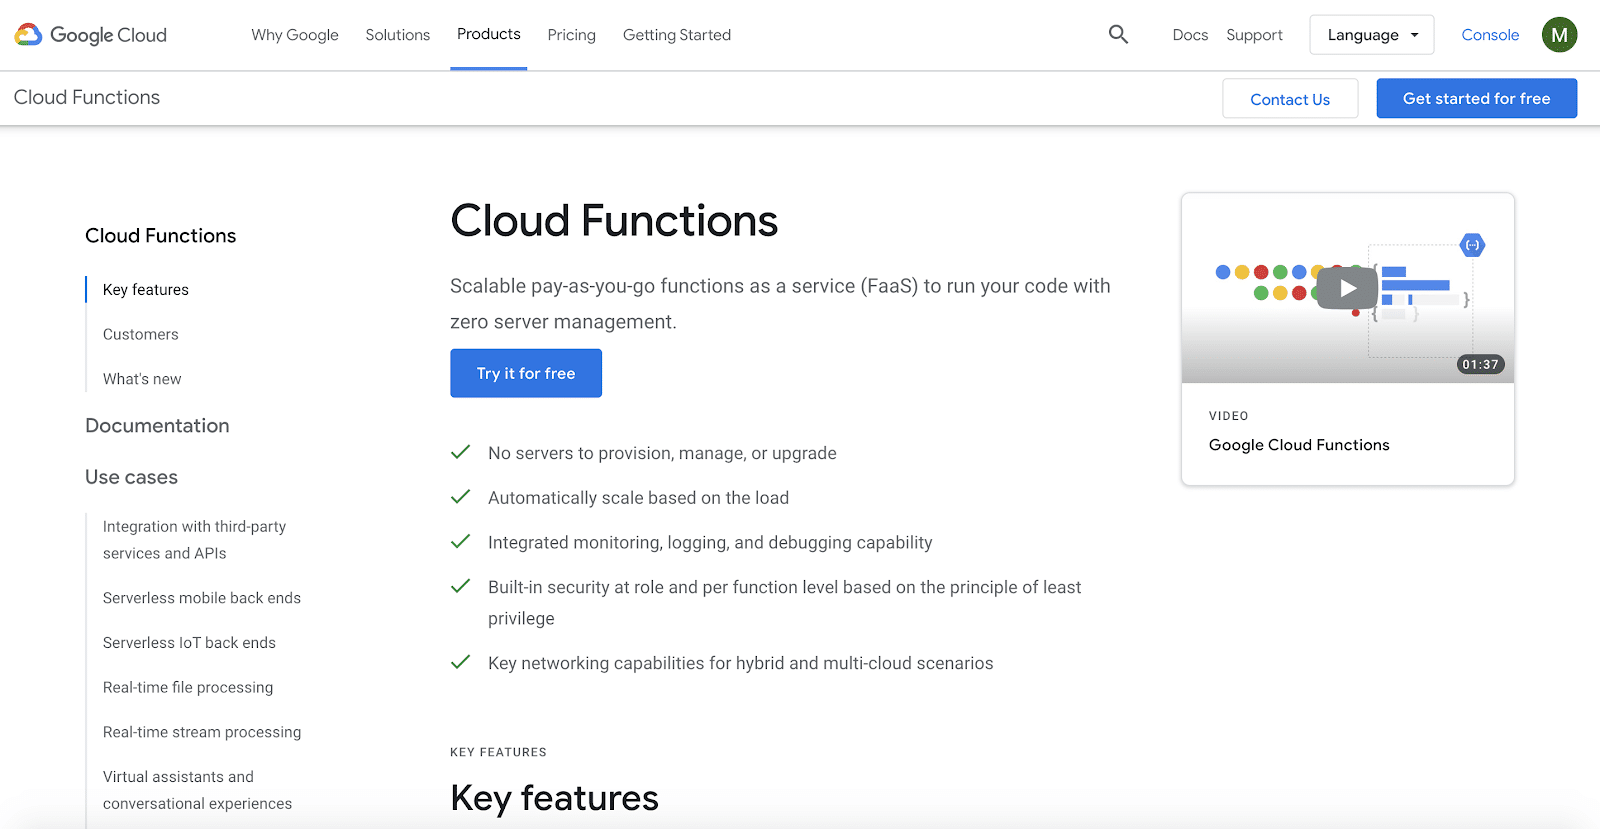Click the Google Cloud logo

(x=91, y=35)
